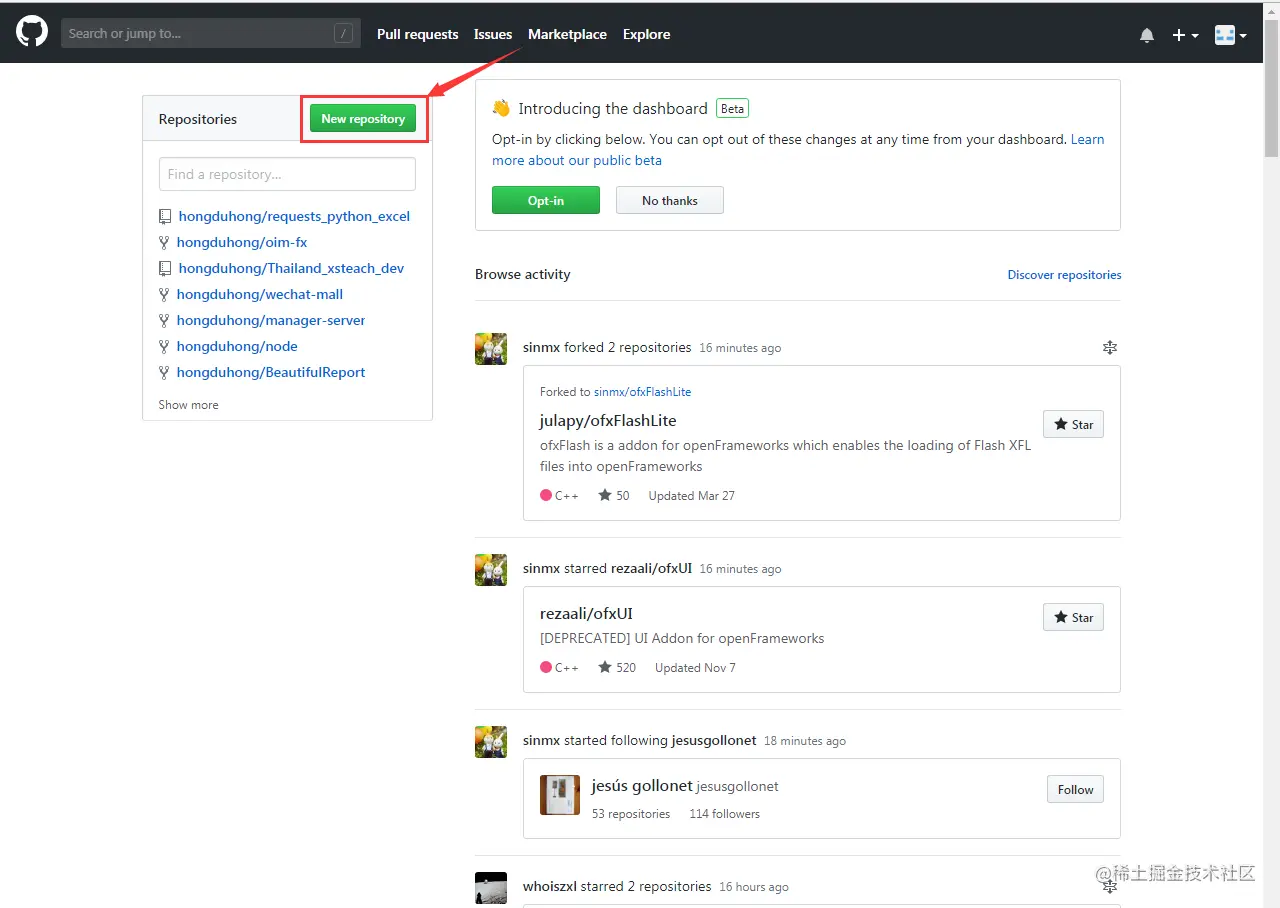Open jesús gollonet profile picture
Image resolution: width=1280 pixels, height=908 pixels.
tap(560, 795)
